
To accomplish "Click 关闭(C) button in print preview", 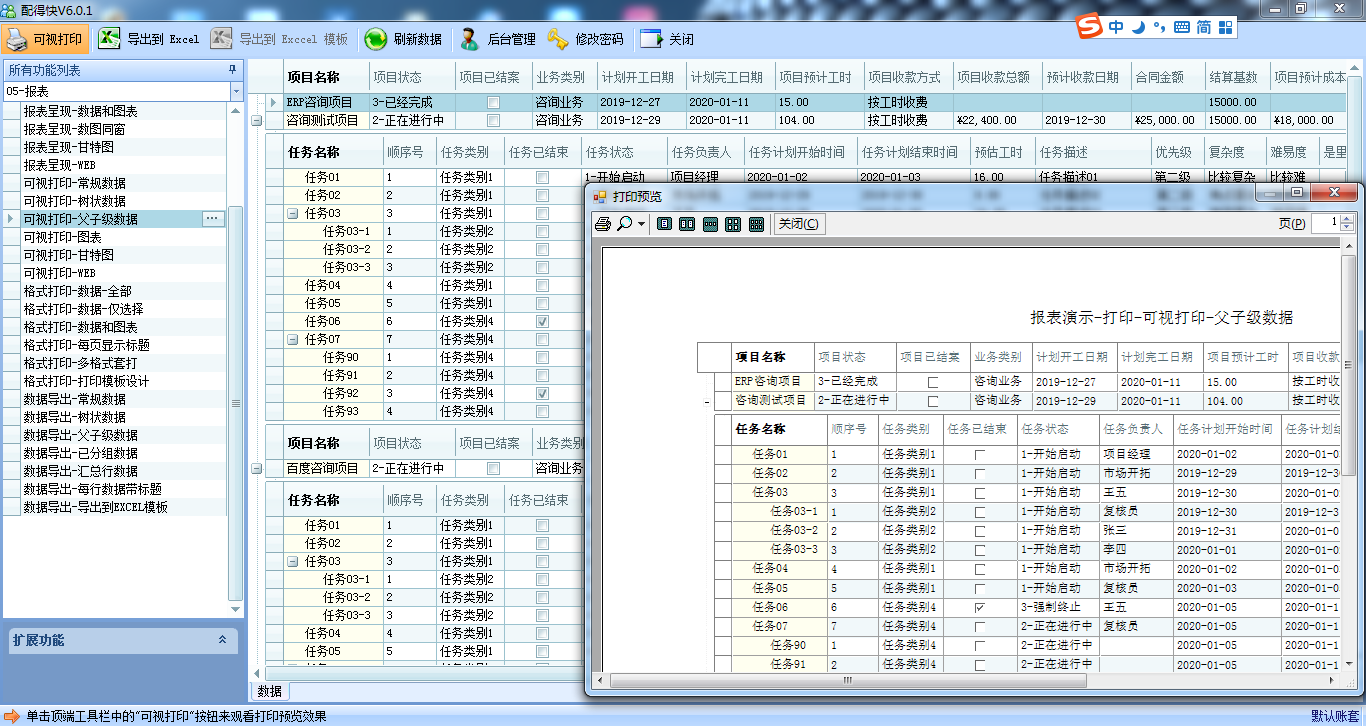I will (799, 224).
